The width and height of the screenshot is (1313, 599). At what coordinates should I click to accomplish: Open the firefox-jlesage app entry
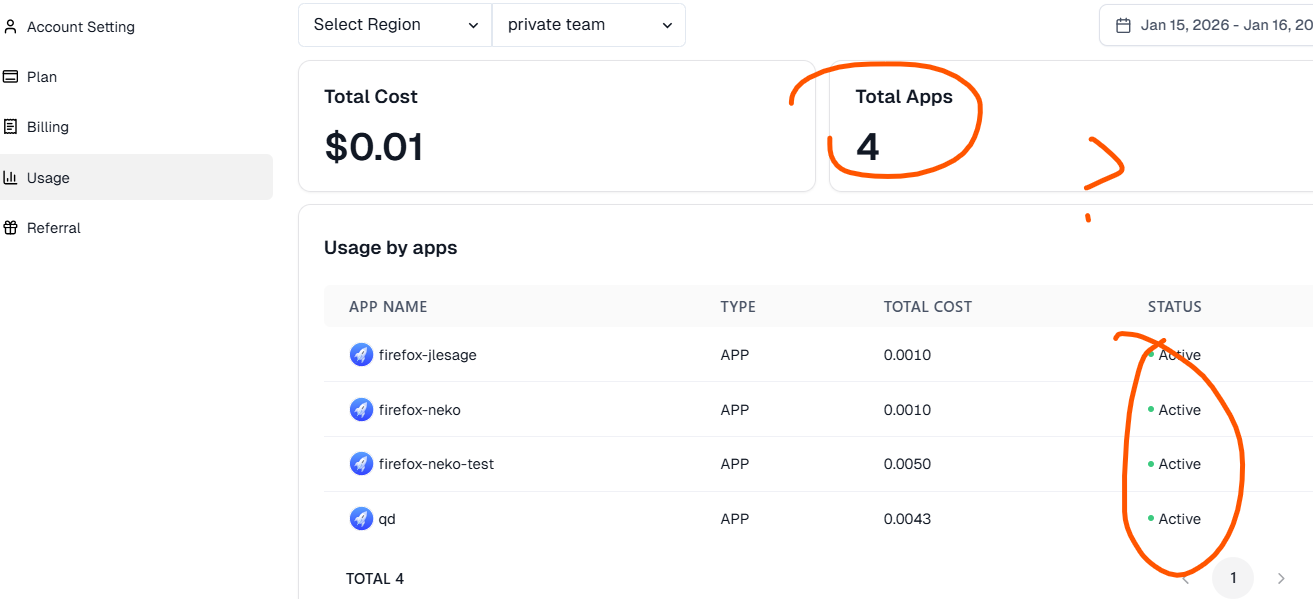[427, 355]
